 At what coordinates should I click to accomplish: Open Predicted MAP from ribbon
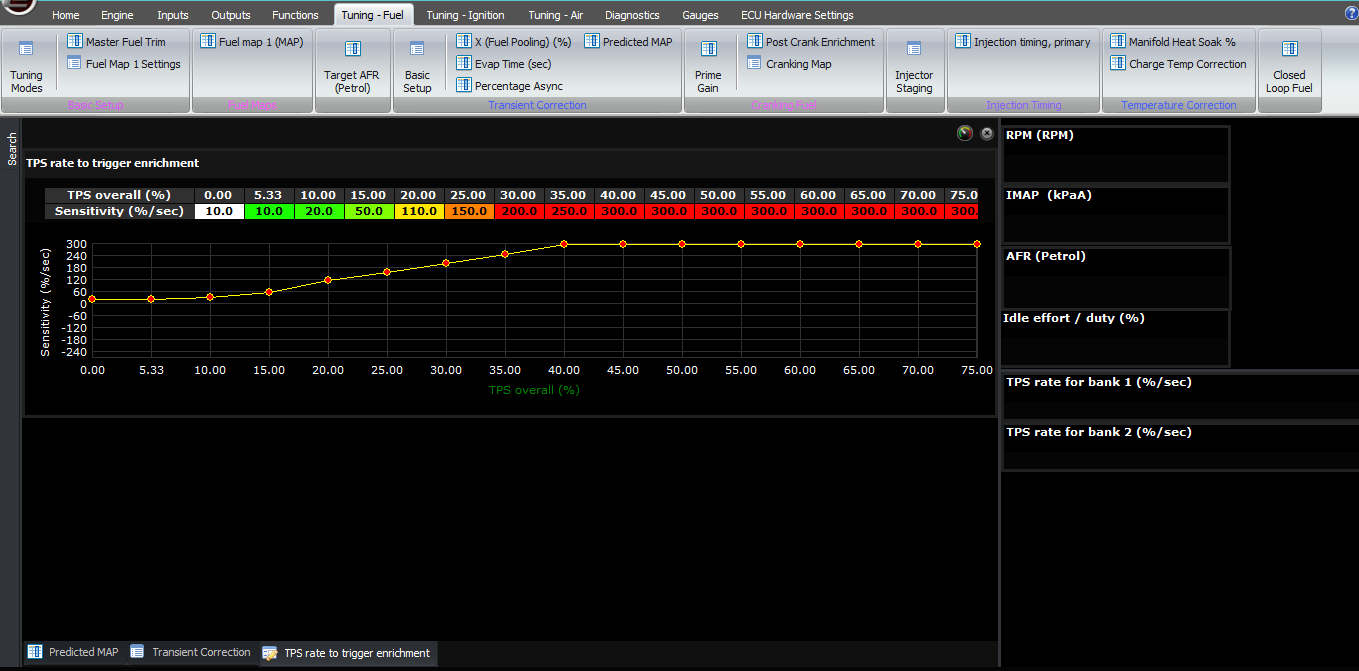[629, 41]
